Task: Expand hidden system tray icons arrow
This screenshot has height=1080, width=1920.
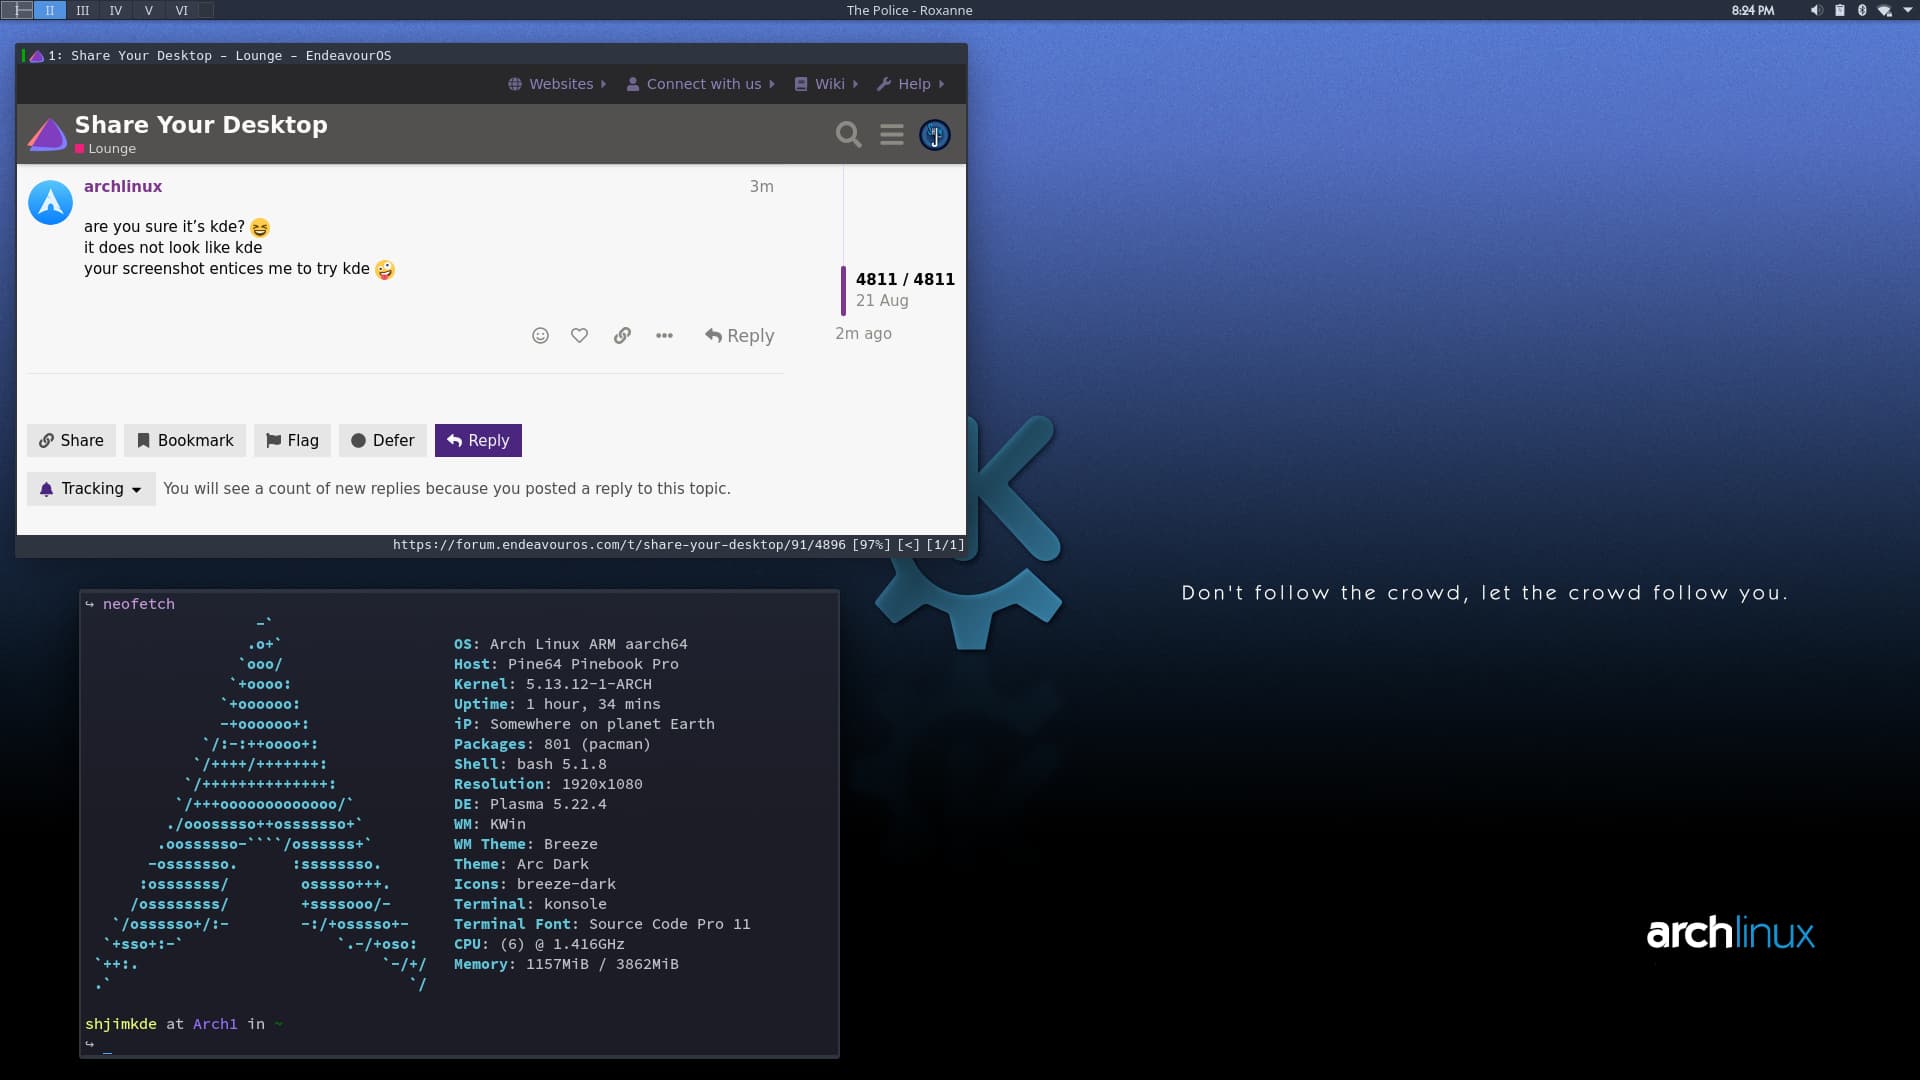Action: (1907, 10)
